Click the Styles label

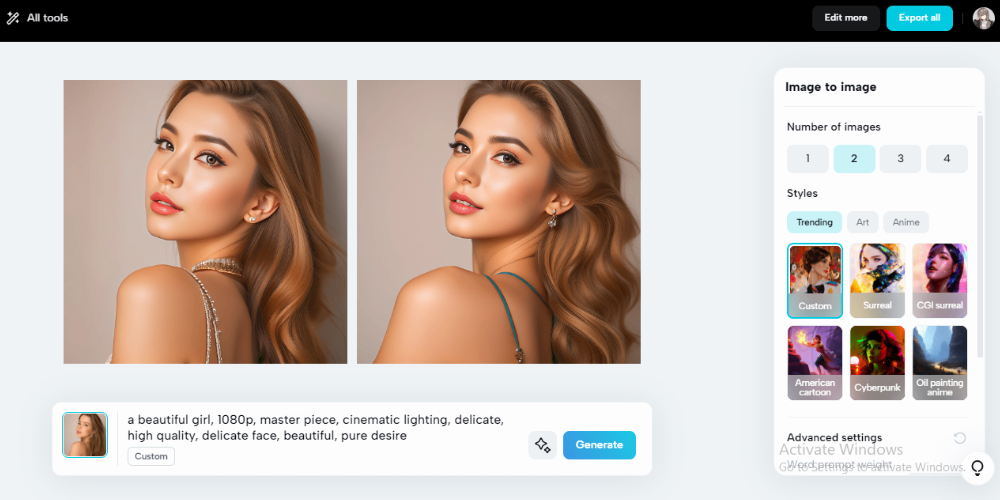point(802,193)
